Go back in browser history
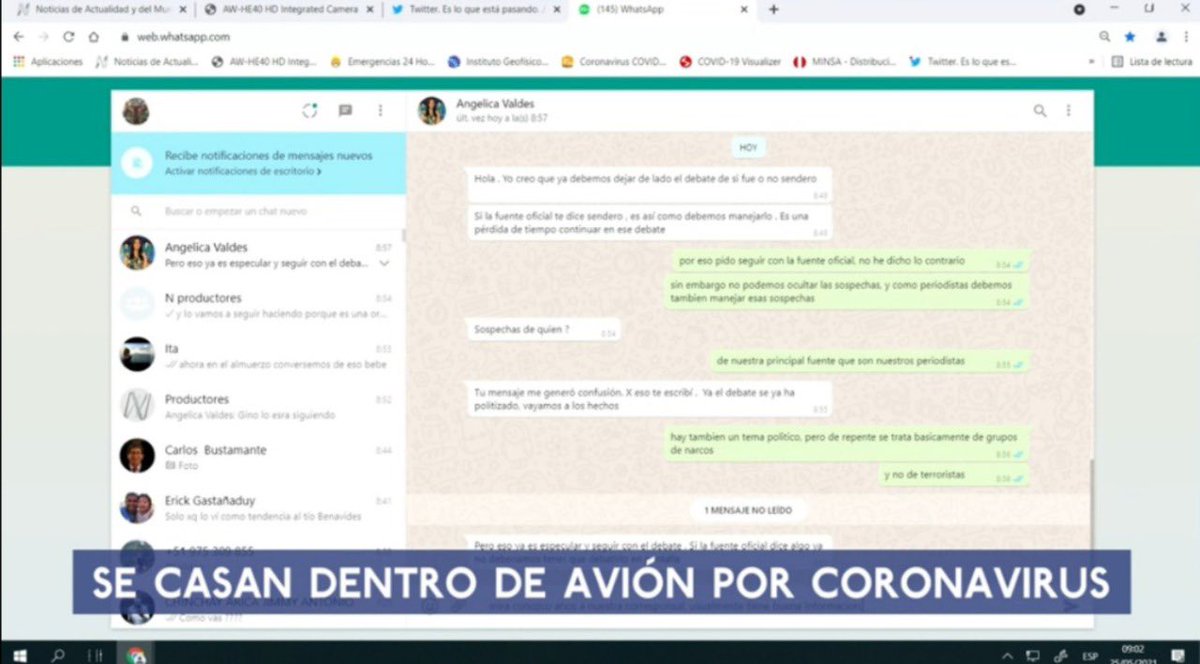 (x=19, y=36)
